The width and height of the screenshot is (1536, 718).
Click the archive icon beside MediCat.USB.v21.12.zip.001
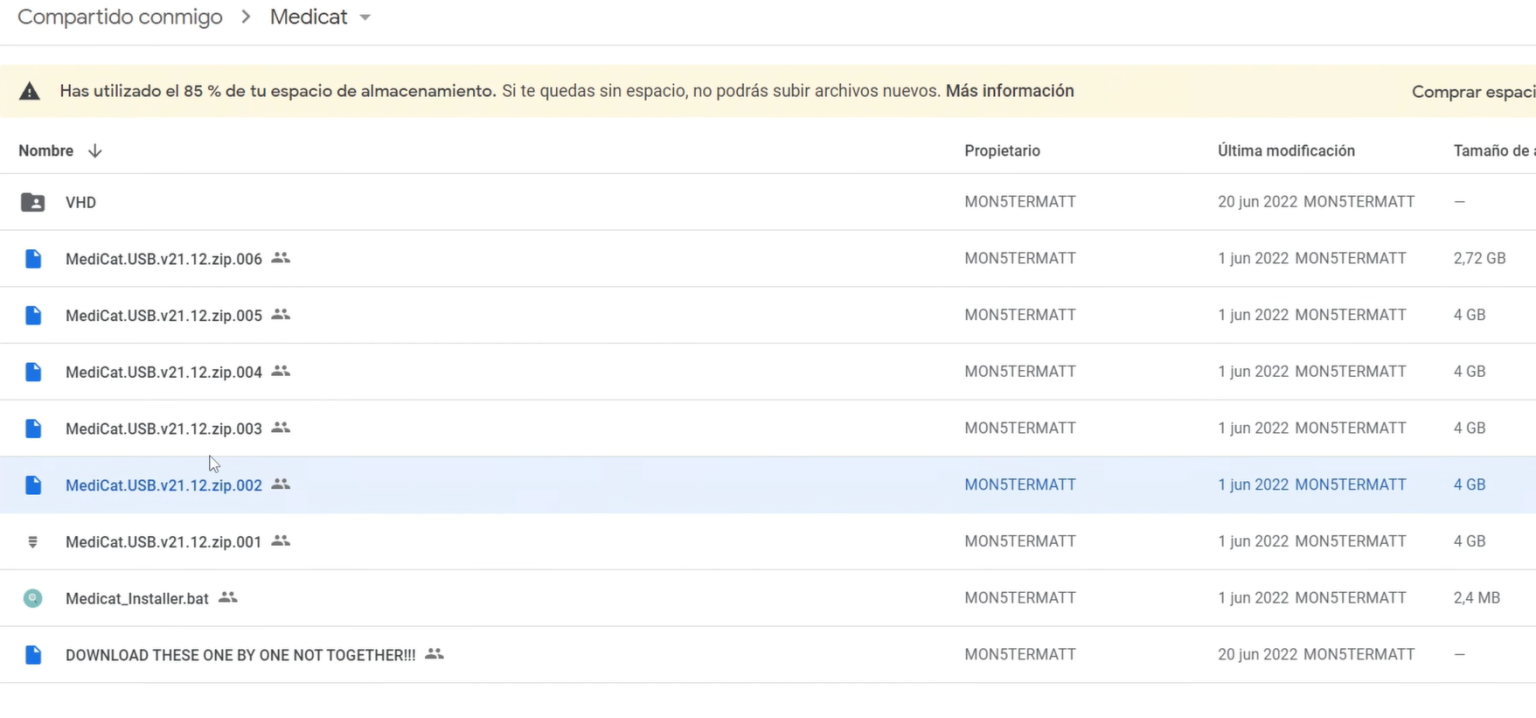(x=33, y=541)
